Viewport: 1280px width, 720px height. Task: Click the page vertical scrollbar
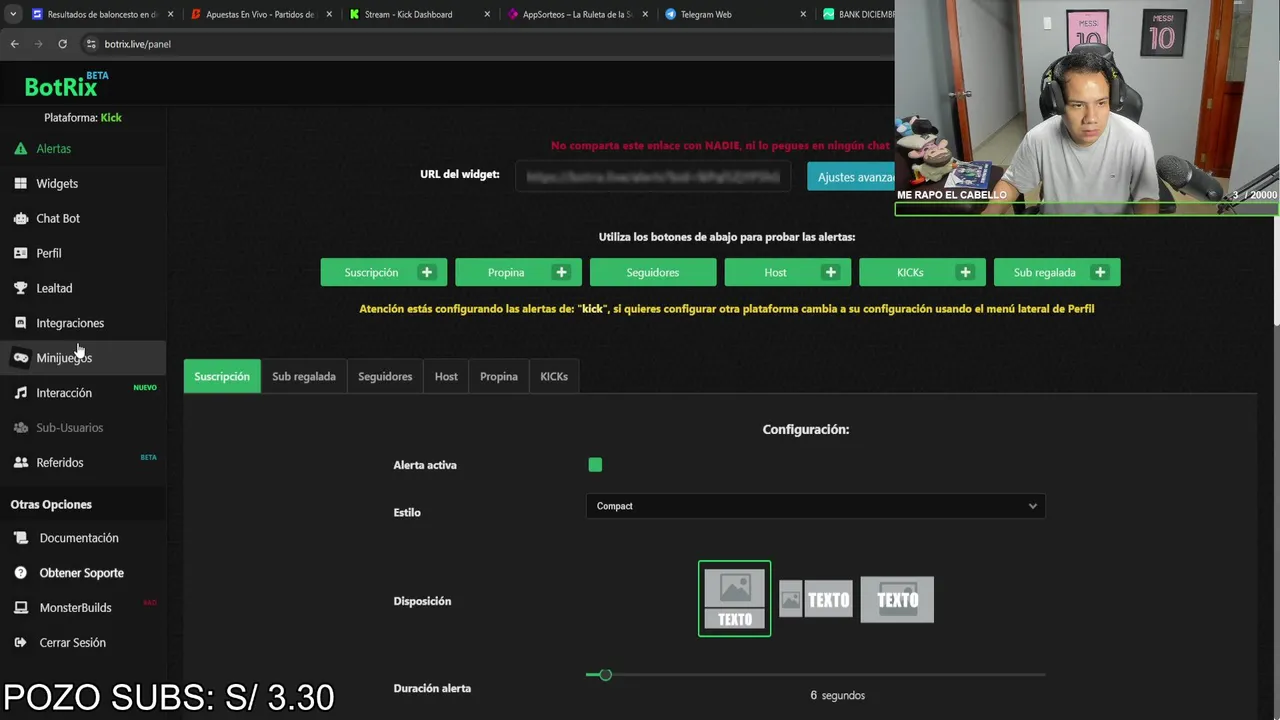tap(1275, 270)
